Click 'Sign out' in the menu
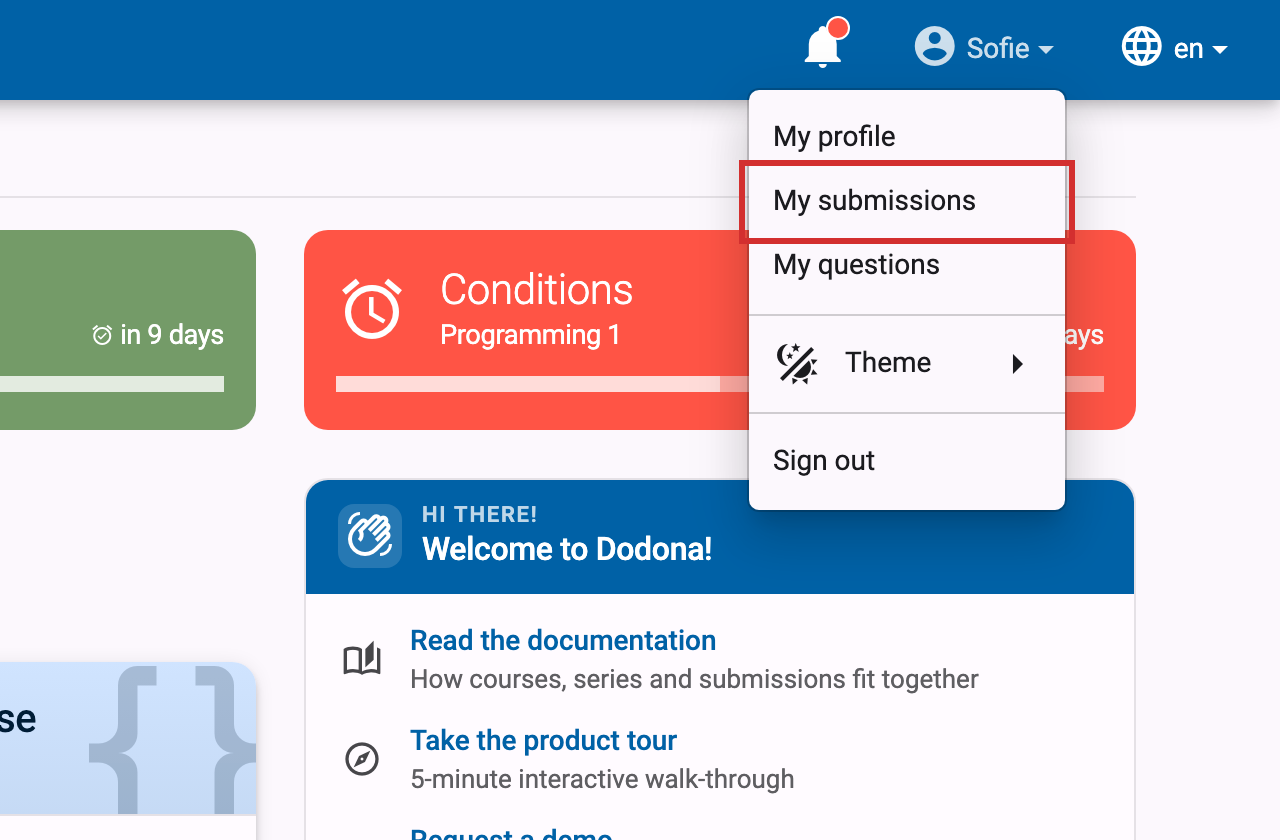The image size is (1280, 840). [x=907, y=460]
